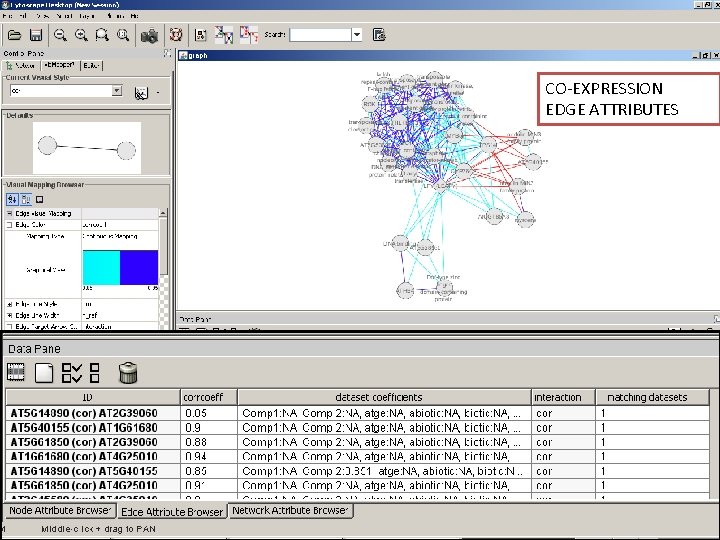Image resolution: width=720 pixels, height=540 pixels.
Task: Switch to Network Attribute Browser tab
Action: click(x=290, y=510)
